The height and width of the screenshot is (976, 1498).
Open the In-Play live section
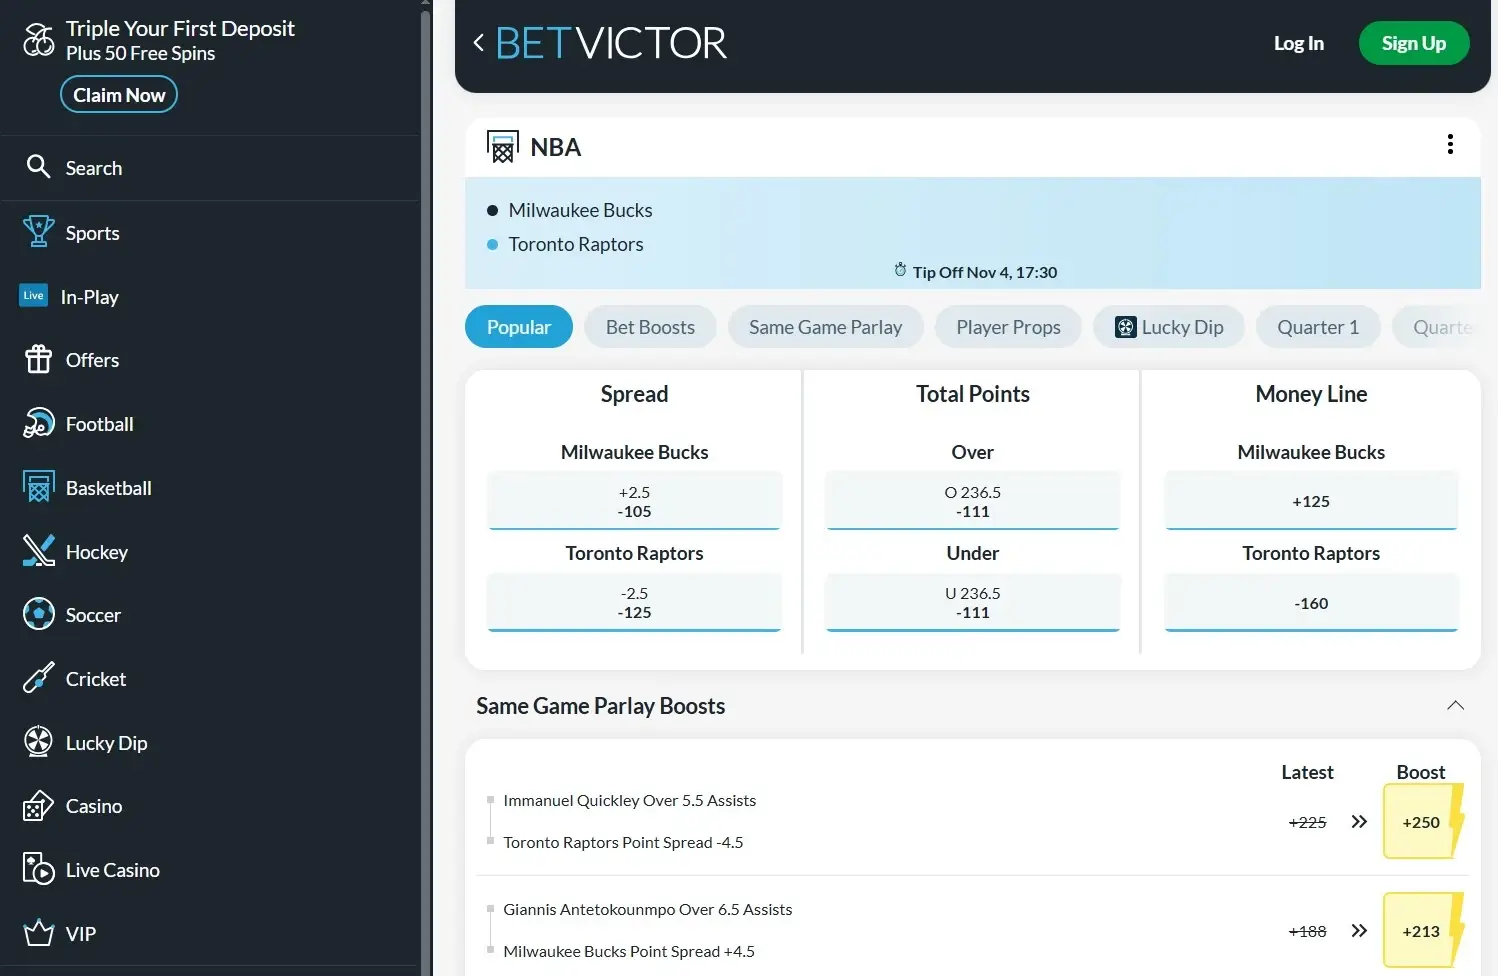click(x=89, y=296)
